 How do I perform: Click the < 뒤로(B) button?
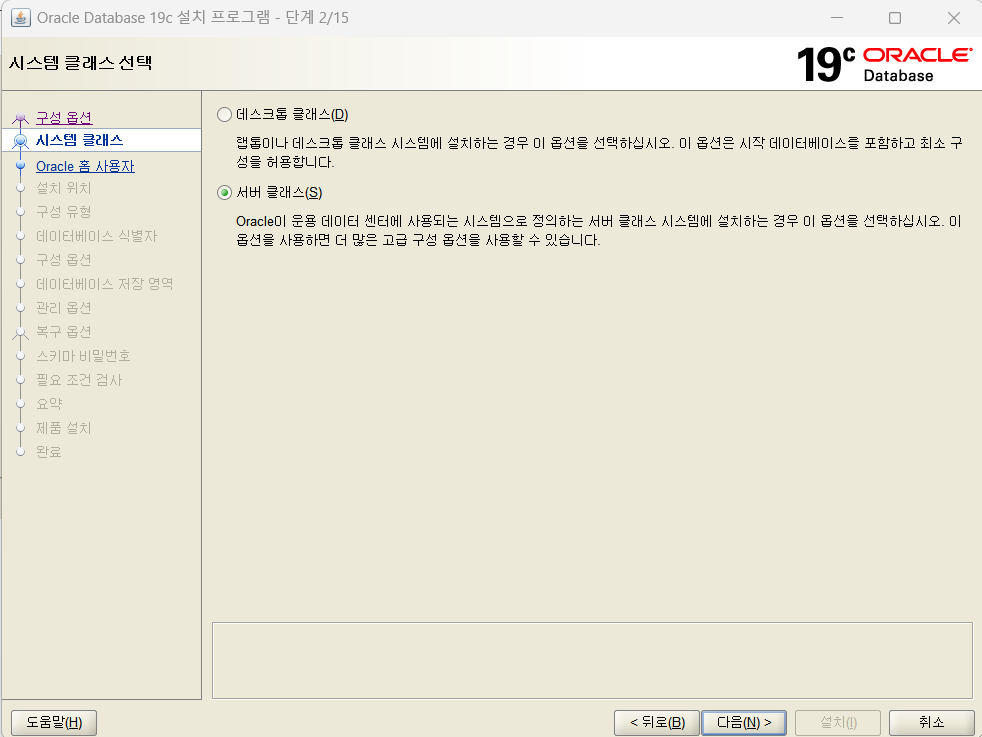pyautogui.click(x=657, y=723)
